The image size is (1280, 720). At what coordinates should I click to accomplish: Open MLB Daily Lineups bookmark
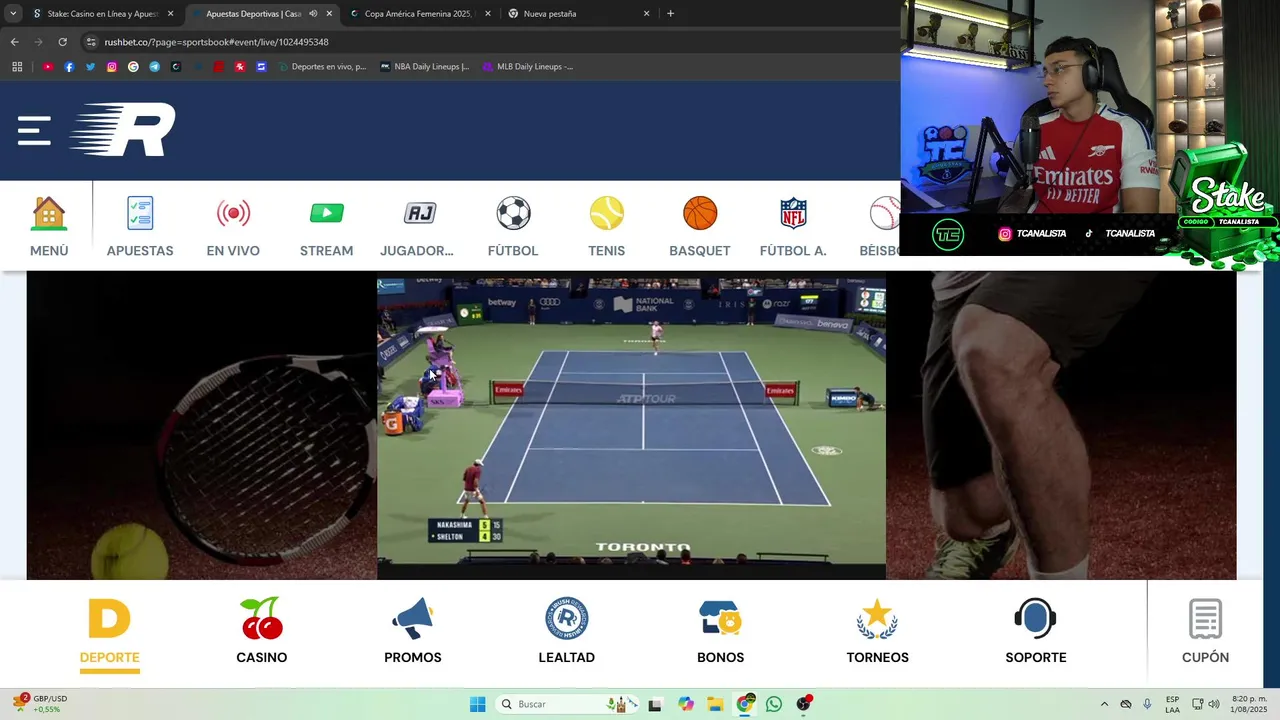click(x=528, y=67)
